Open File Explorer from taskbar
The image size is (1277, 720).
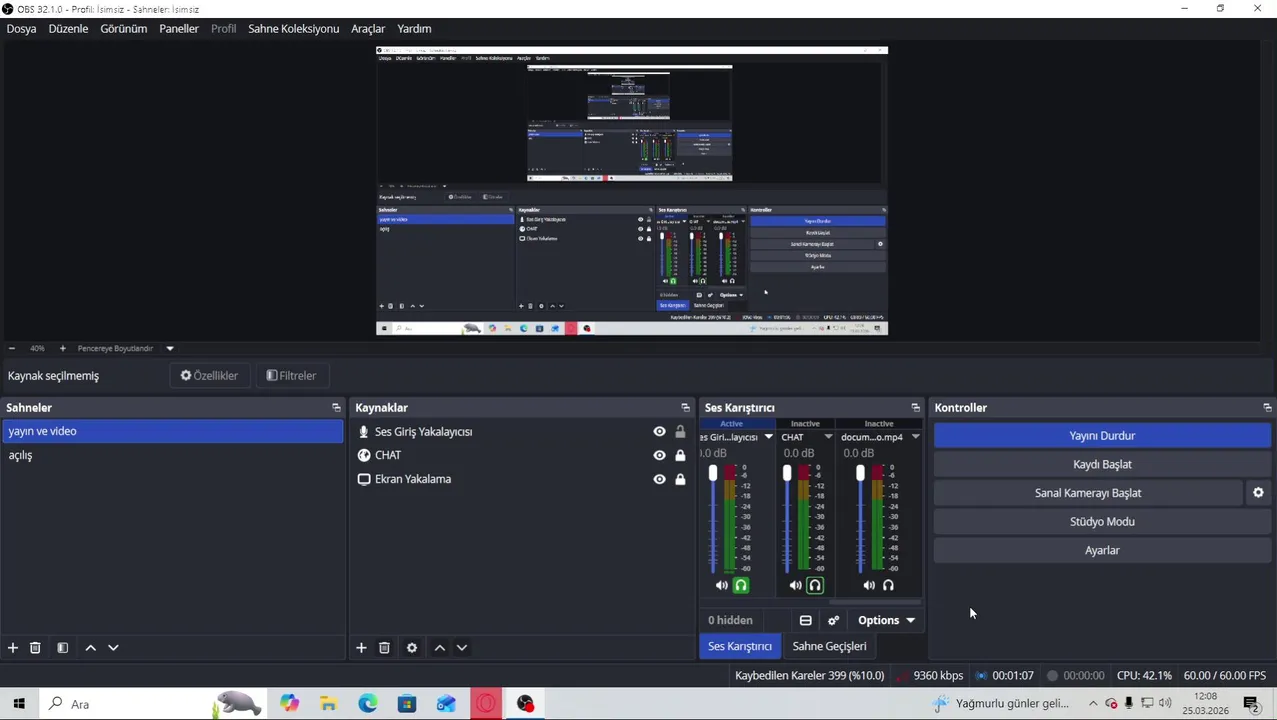[328, 704]
